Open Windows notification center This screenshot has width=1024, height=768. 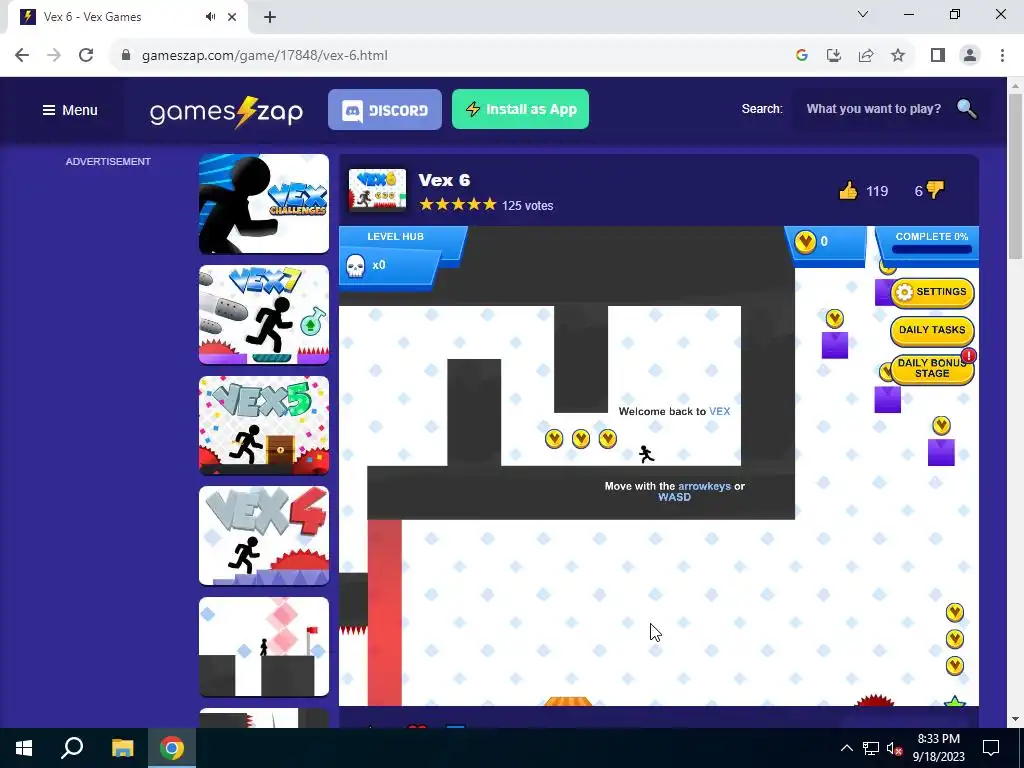tap(991, 748)
